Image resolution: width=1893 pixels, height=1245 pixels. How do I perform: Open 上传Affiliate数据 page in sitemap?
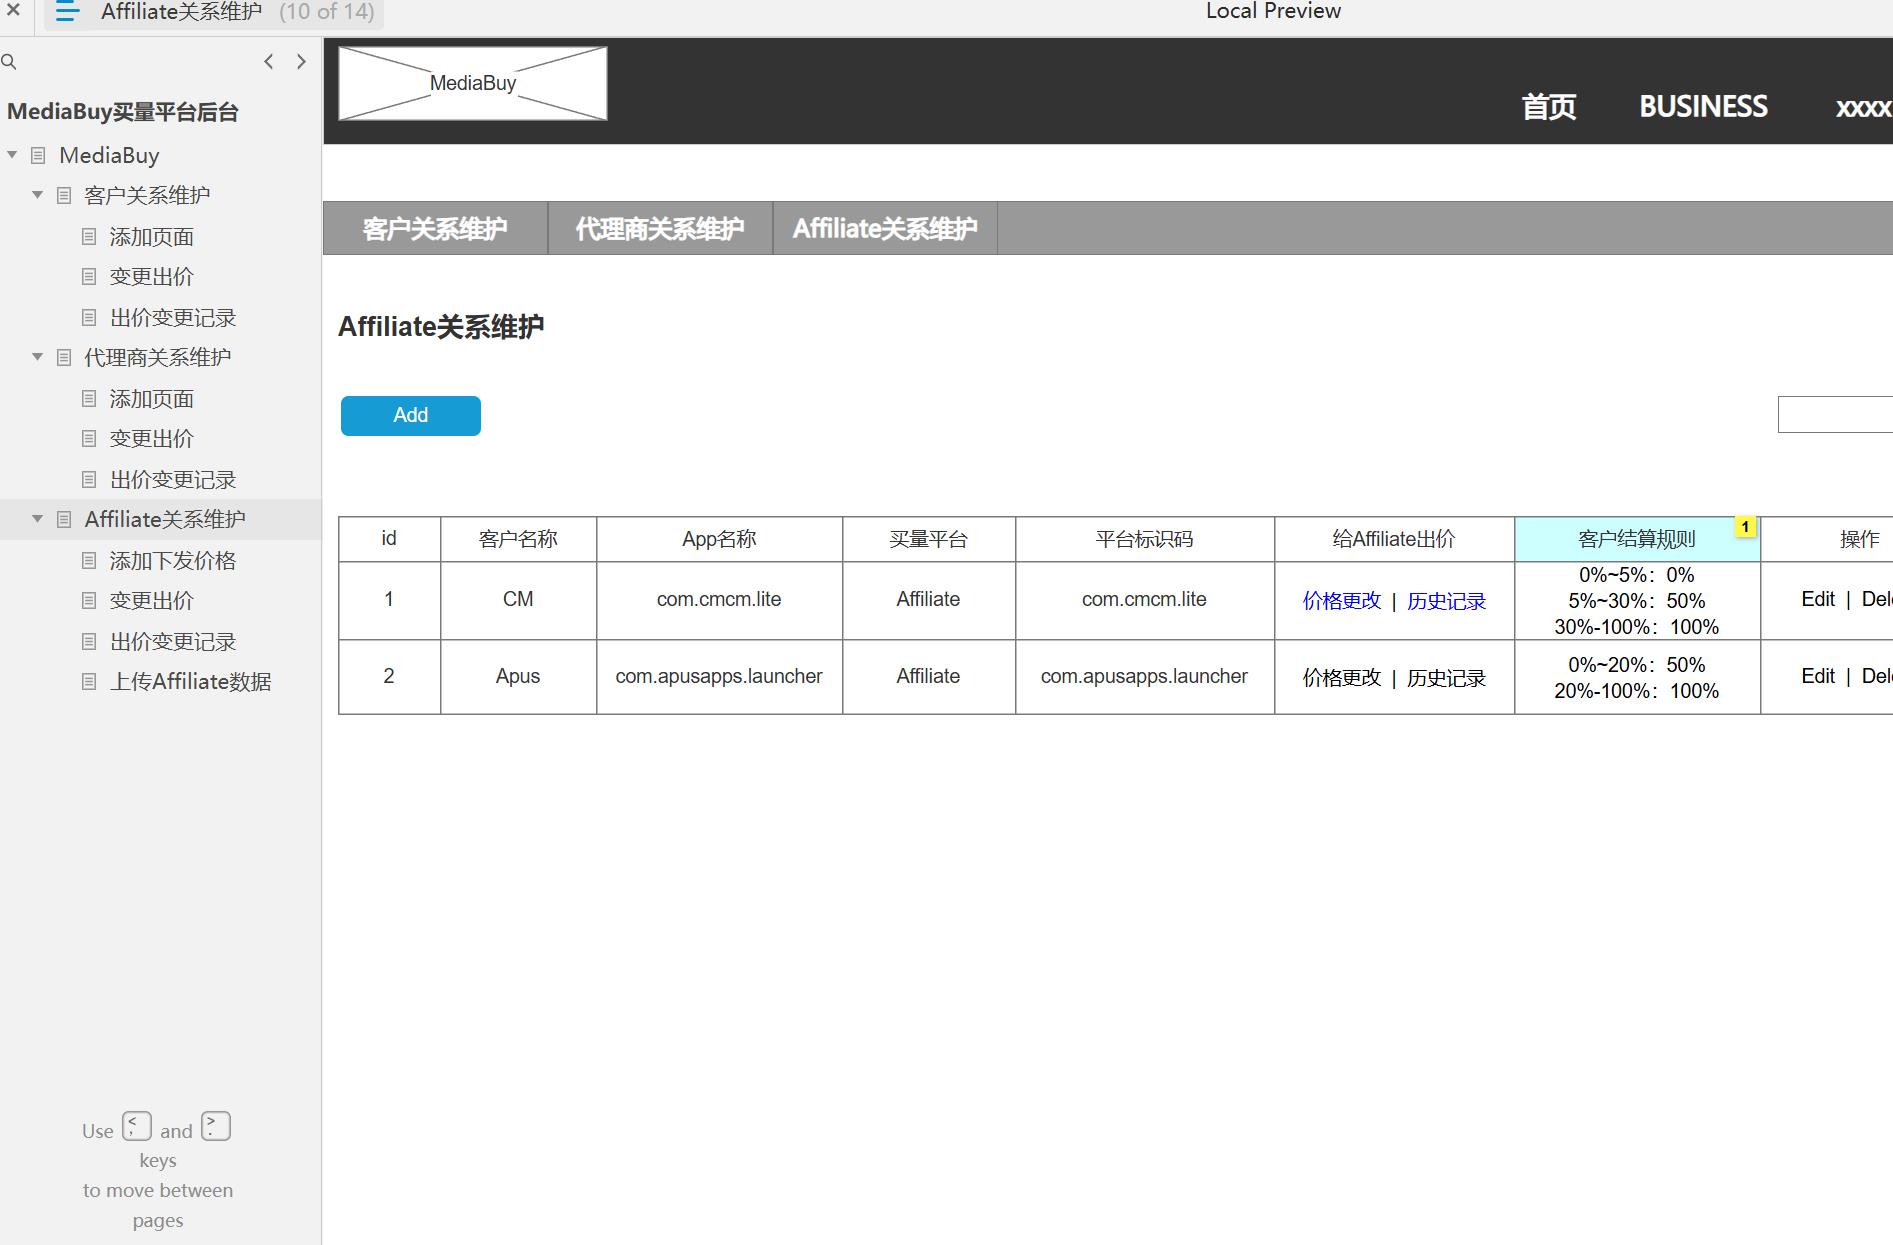pyautogui.click(x=190, y=682)
